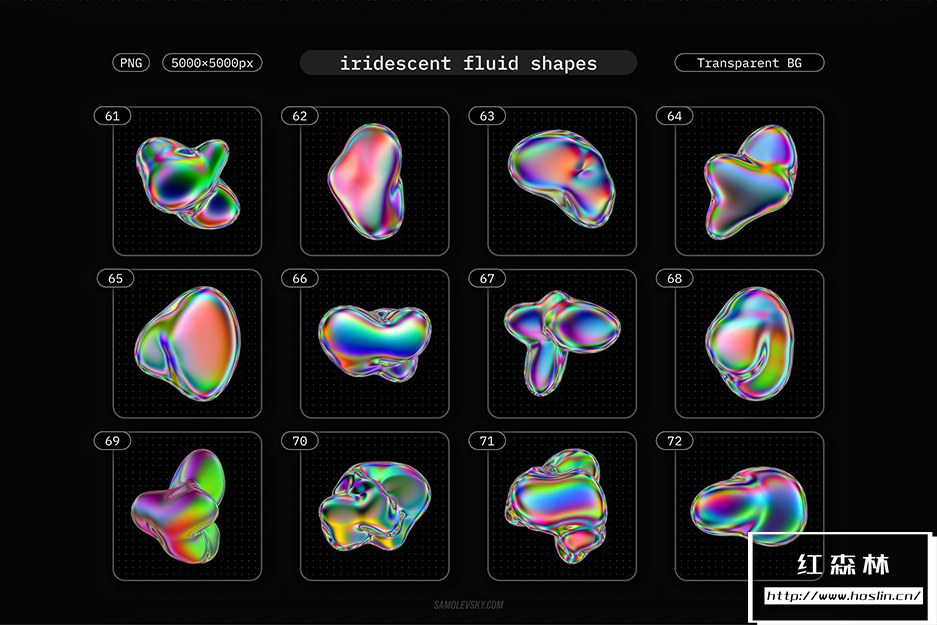Click the number label 61
The width and height of the screenshot is (937, 625).
[112, 116]
